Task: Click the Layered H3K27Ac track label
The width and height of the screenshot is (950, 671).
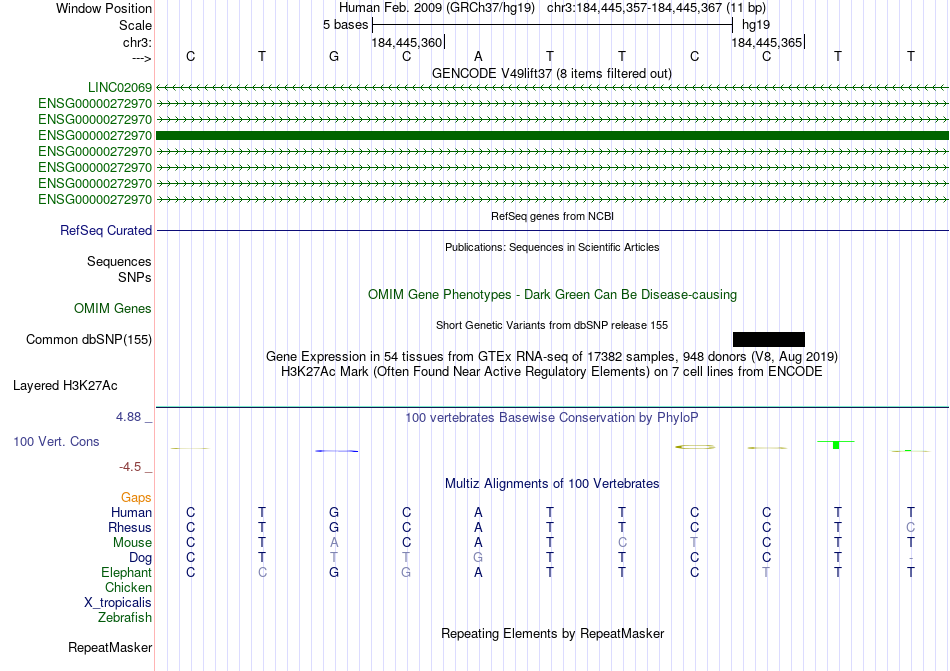Action: [x=65, y=386]
